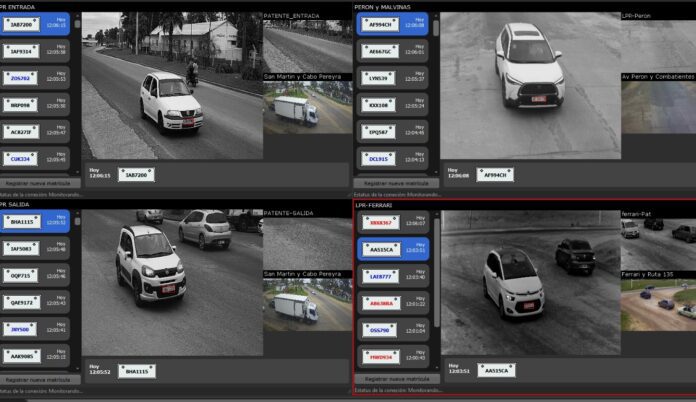Click the PERON y MALVINAS list down scroll arrow

coord(436,172)
